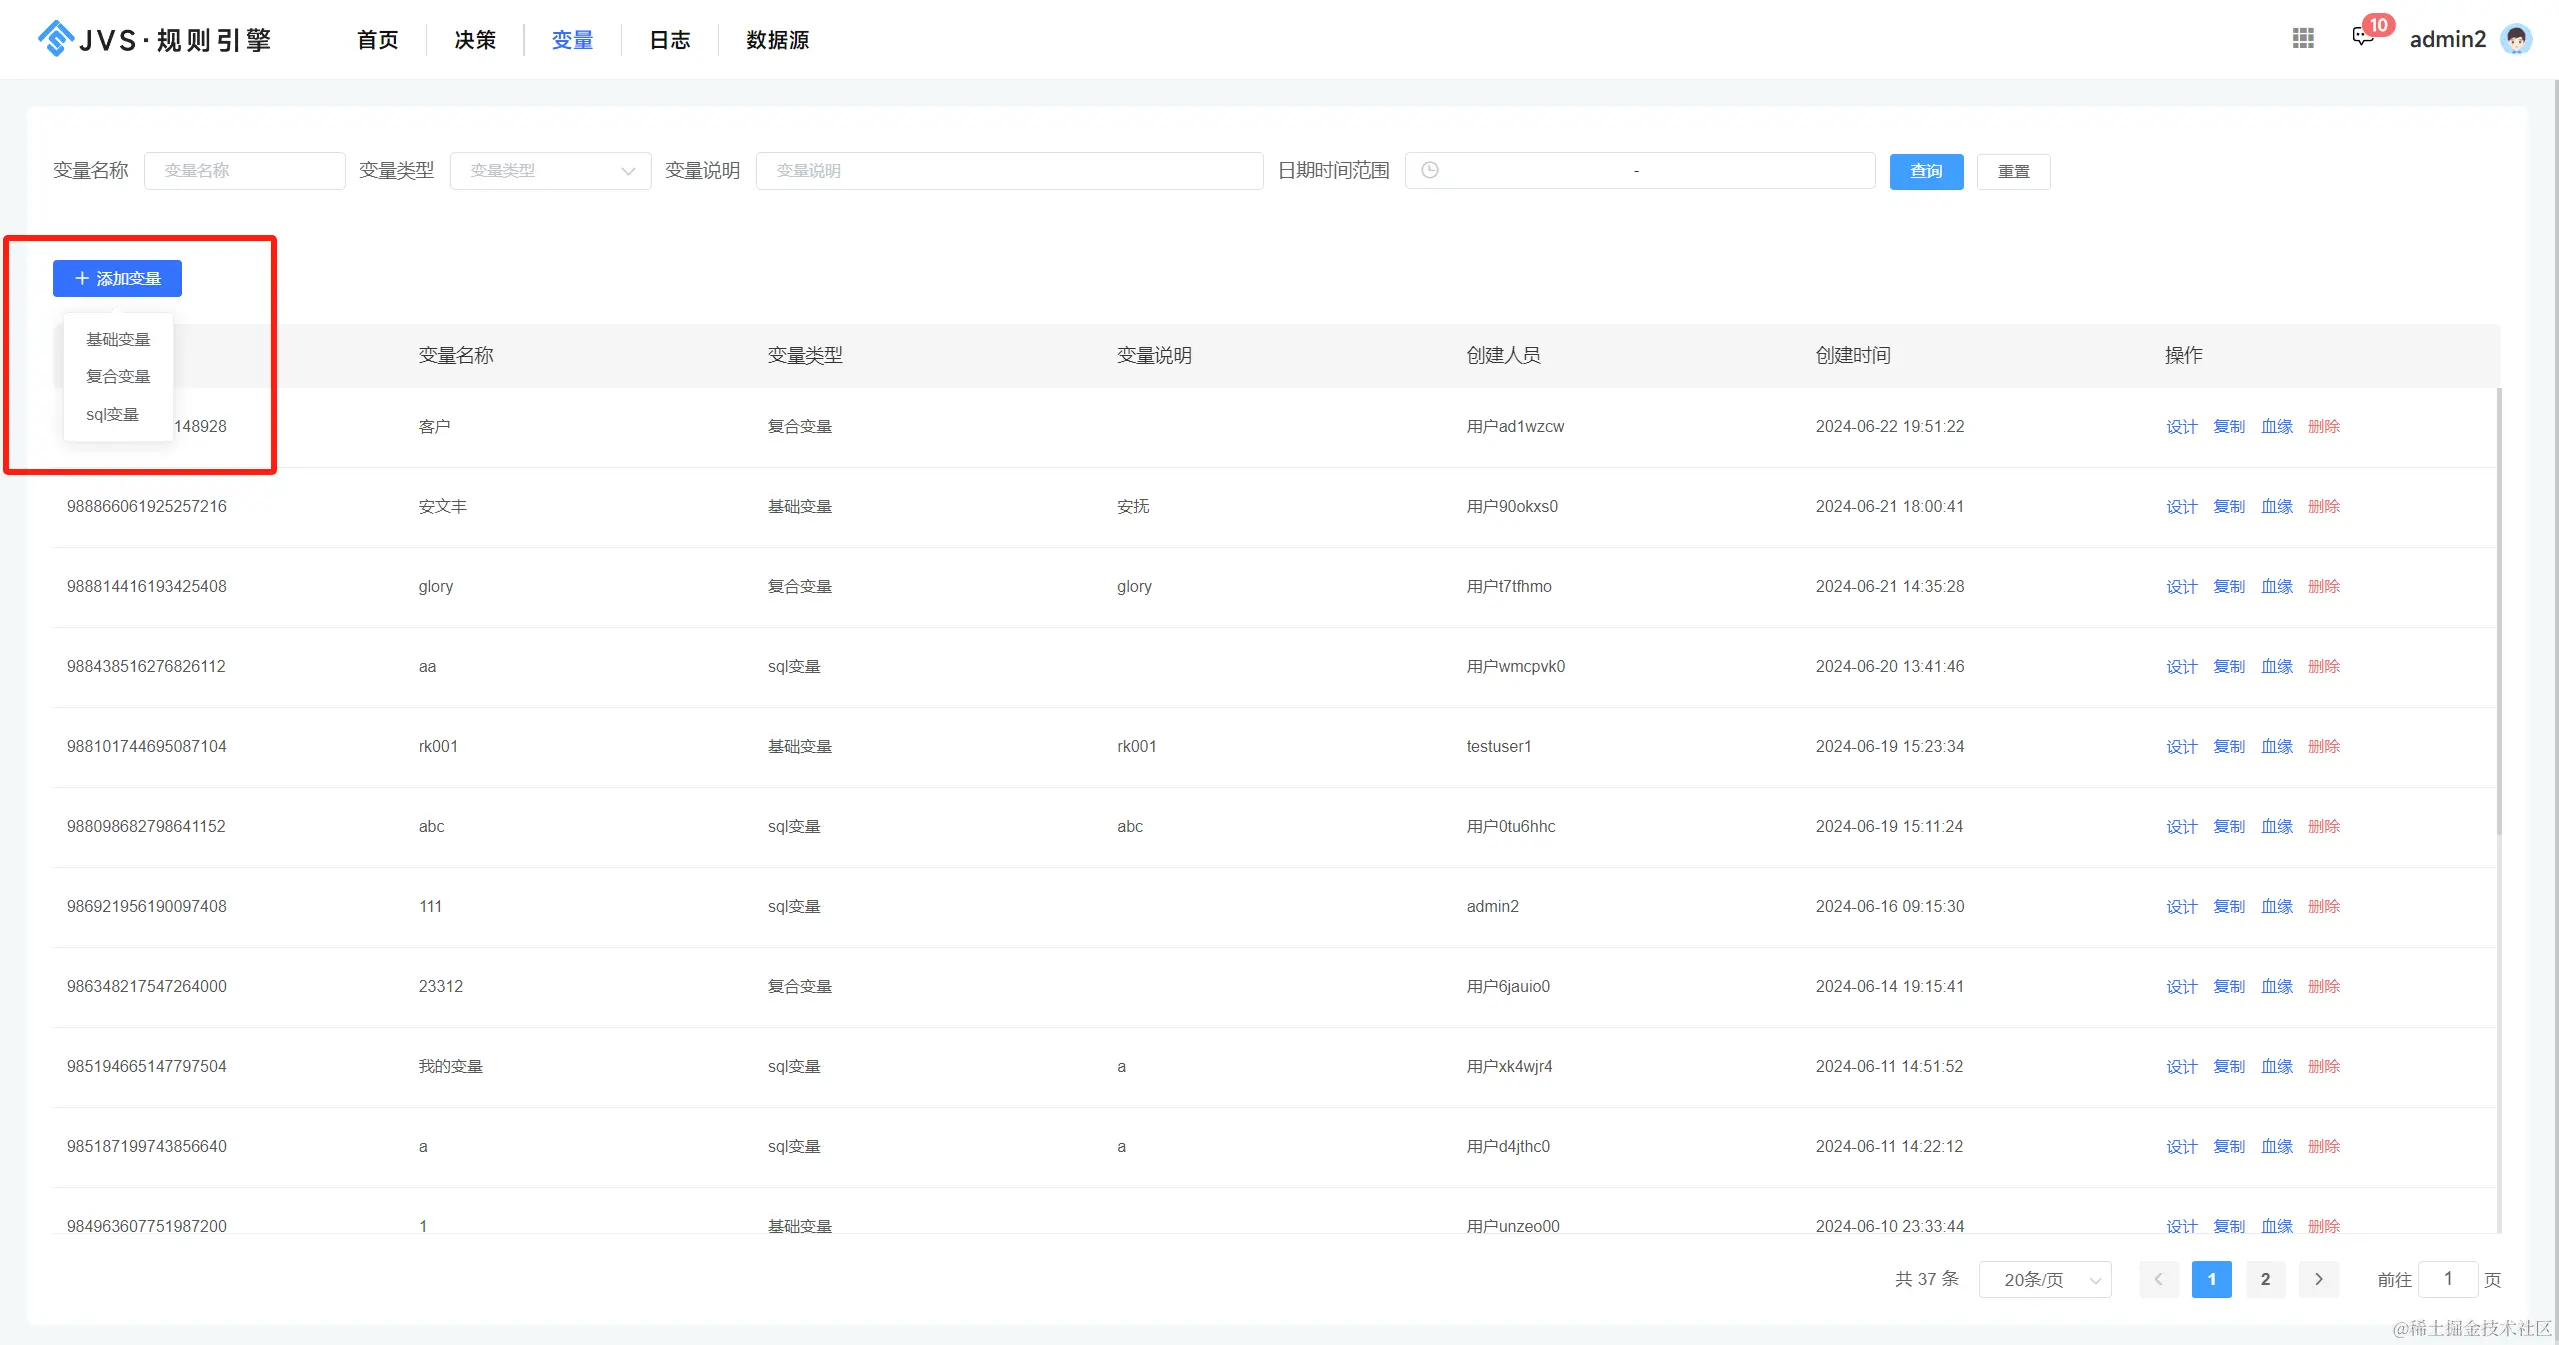Open the message notifications icon
This screenshot has height=1345, width=2559.
[x=2362, y=38]
